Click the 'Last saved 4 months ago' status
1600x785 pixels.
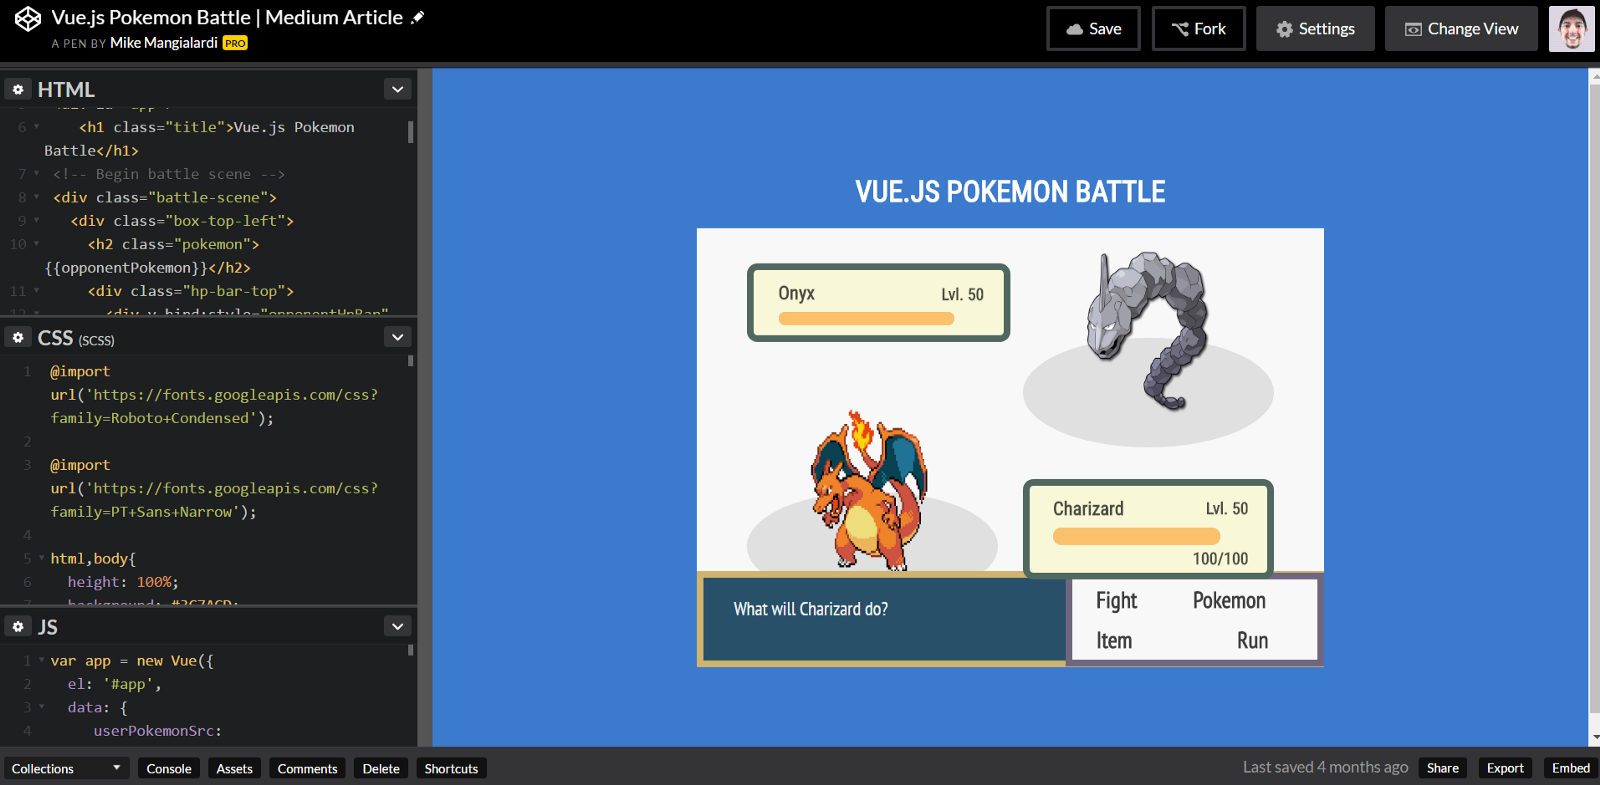(1325, 767)
